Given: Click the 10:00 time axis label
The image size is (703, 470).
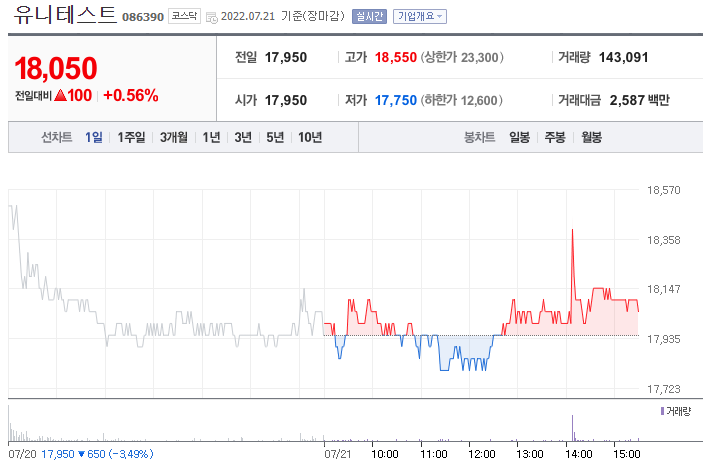Looking at the screenshot, I should (x=385, y=454).
